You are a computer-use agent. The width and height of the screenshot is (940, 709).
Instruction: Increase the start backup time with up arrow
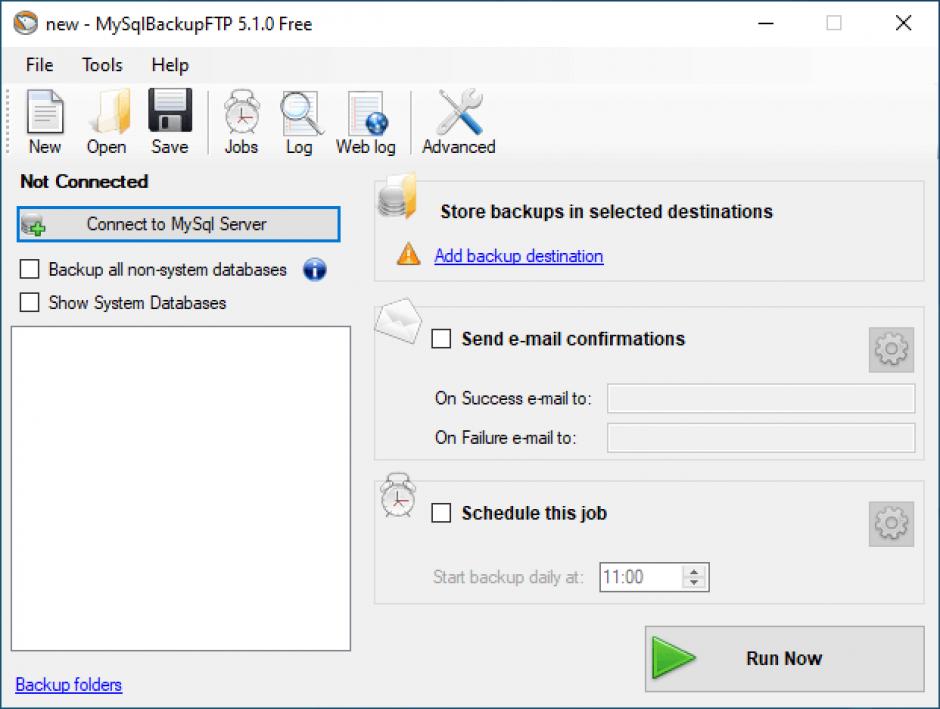click(694, 571)
